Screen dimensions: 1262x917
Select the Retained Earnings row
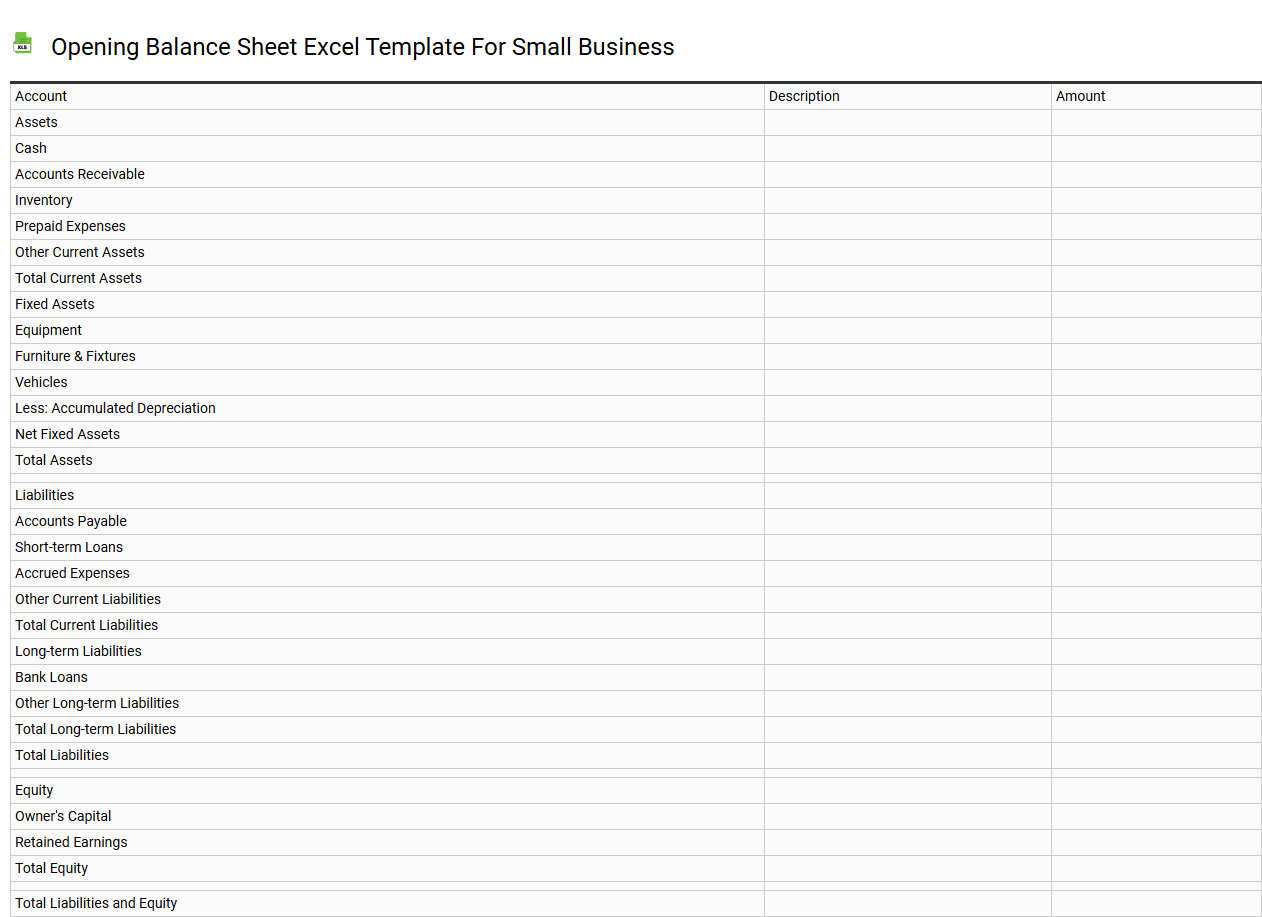tap(71, 842)
